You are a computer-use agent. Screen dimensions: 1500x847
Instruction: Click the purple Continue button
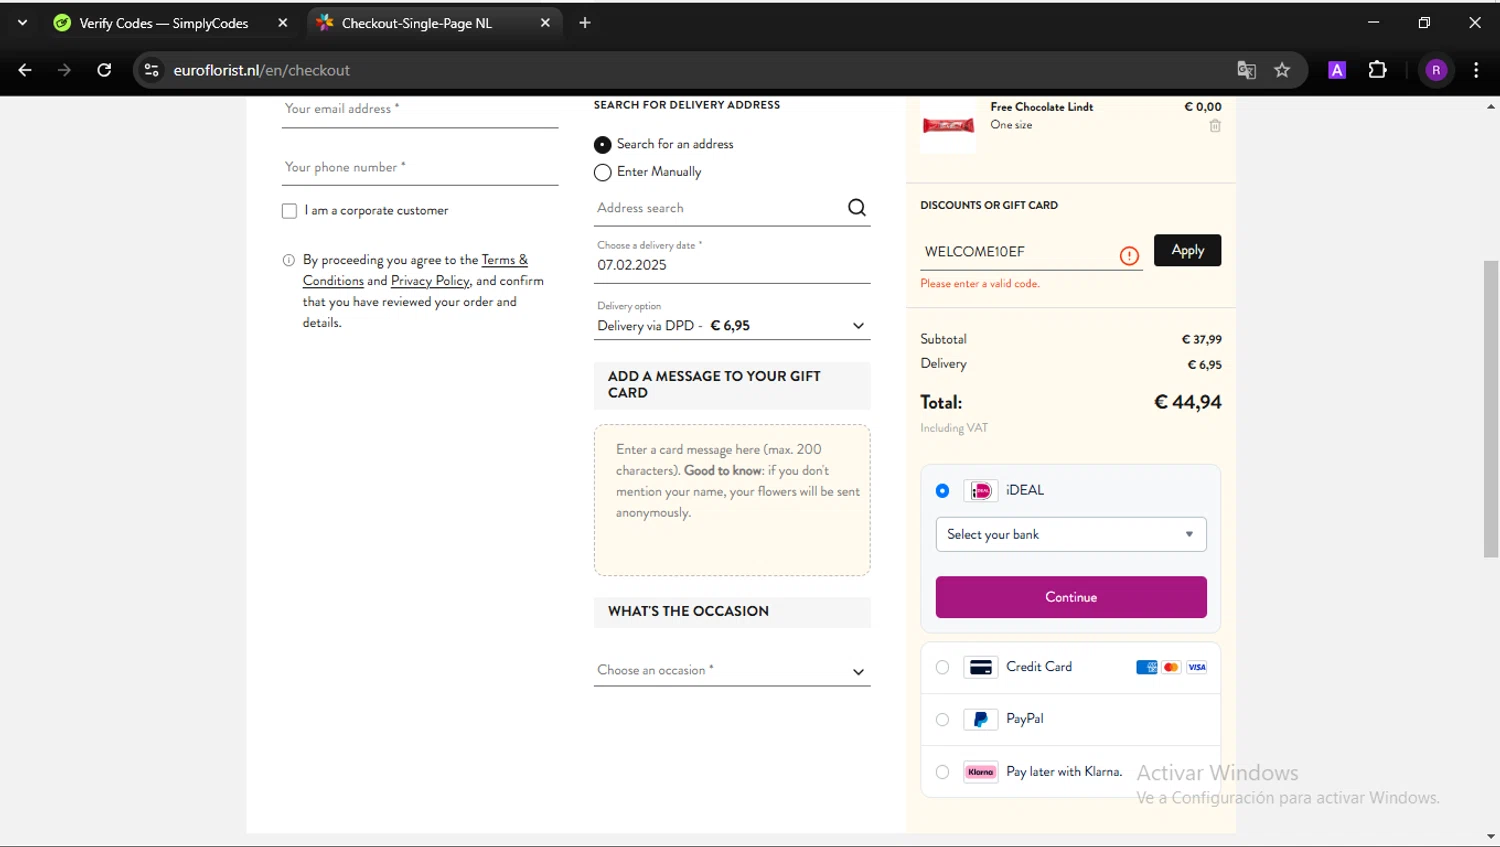[x=1071, y=597]
